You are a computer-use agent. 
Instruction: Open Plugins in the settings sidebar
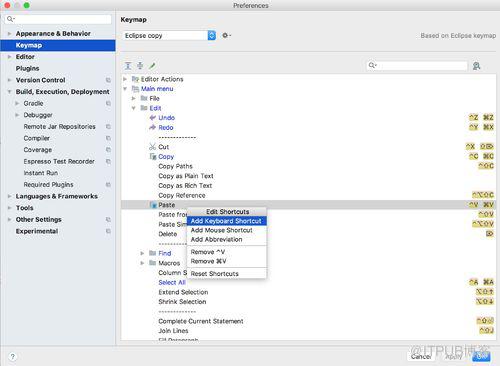(27, 68)
